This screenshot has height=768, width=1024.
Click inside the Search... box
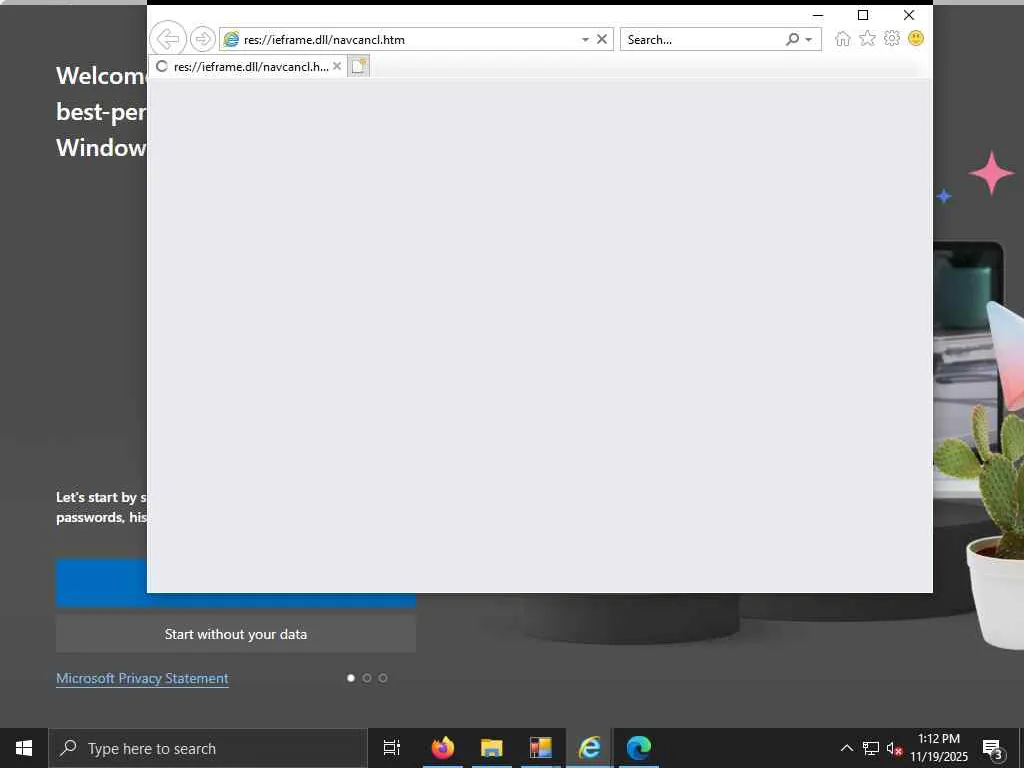point(702,40)
